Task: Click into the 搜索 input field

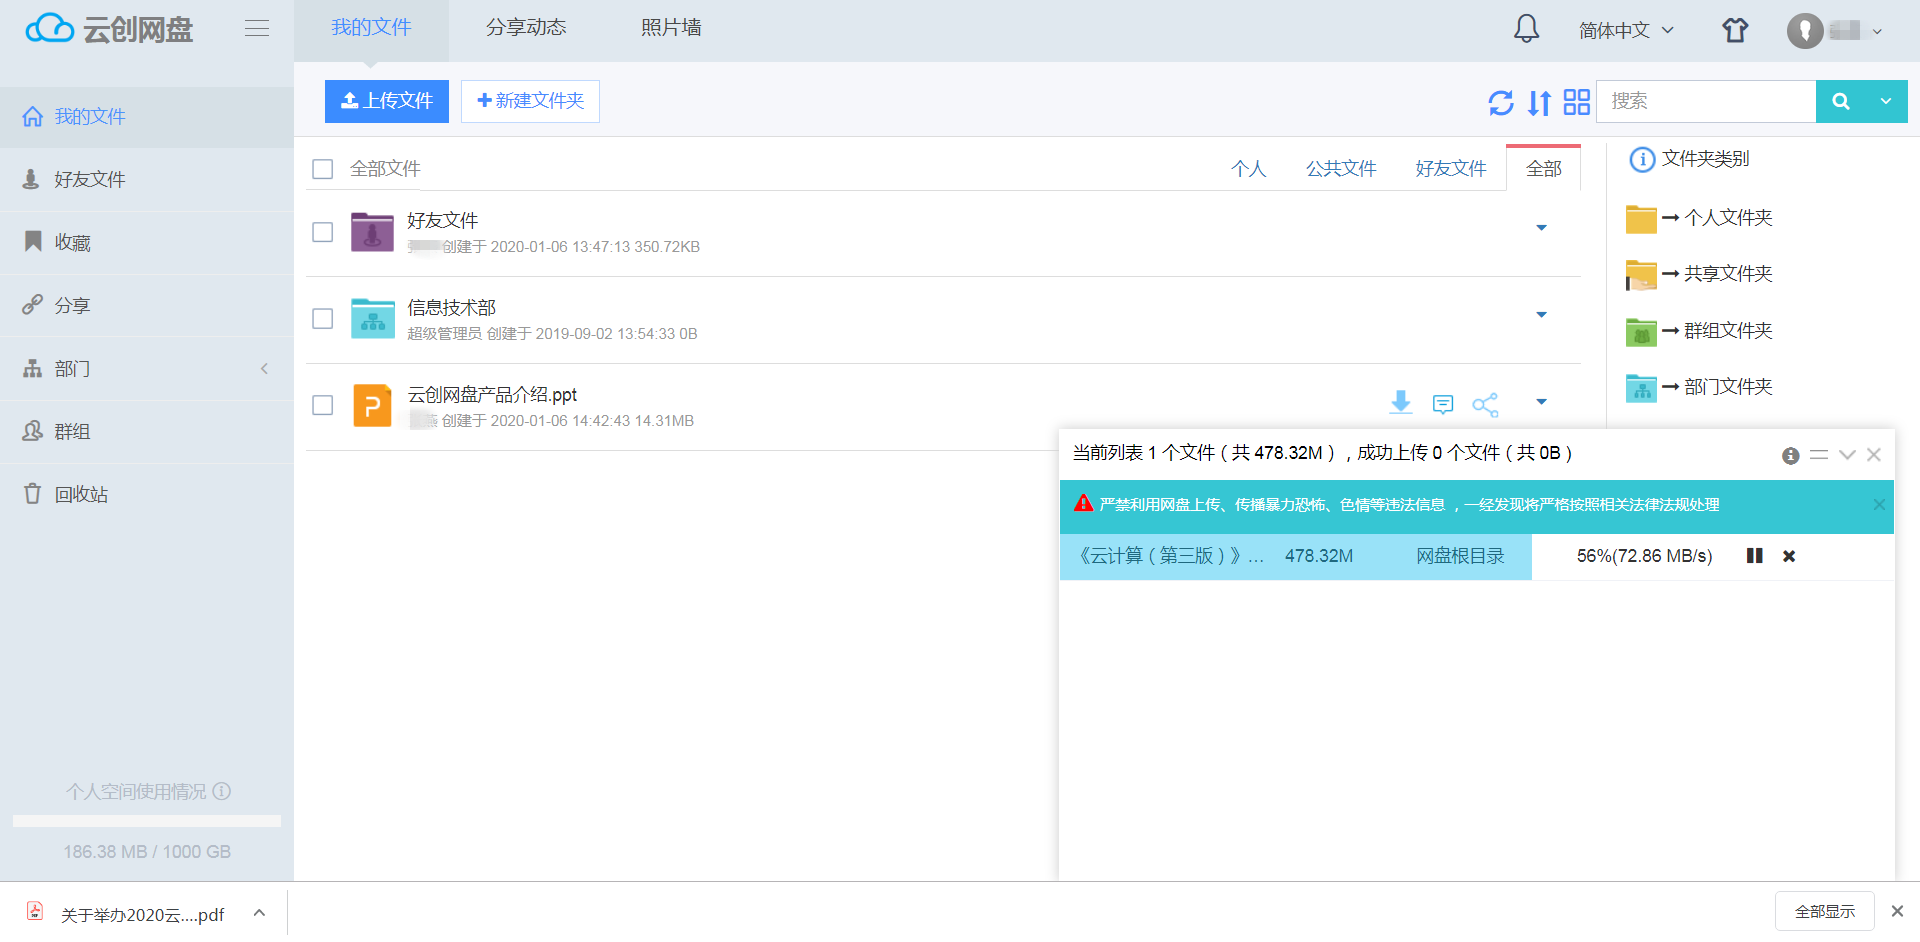Action: click(x=1705, y=102)
